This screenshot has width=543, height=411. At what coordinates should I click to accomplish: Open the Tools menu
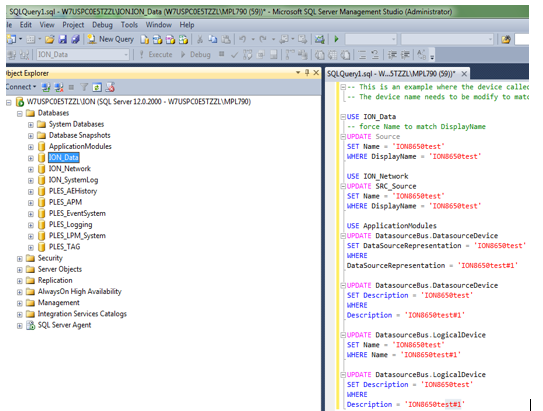click(129, 25)
